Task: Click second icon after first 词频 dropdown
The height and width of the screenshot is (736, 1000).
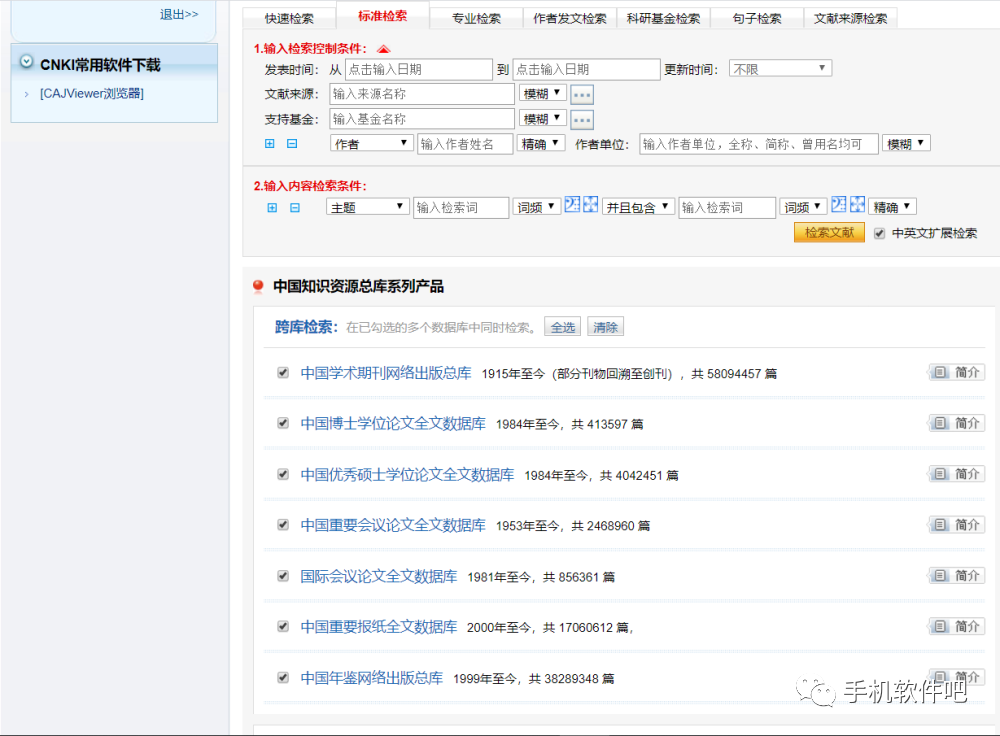Action: tap(591, 204)
